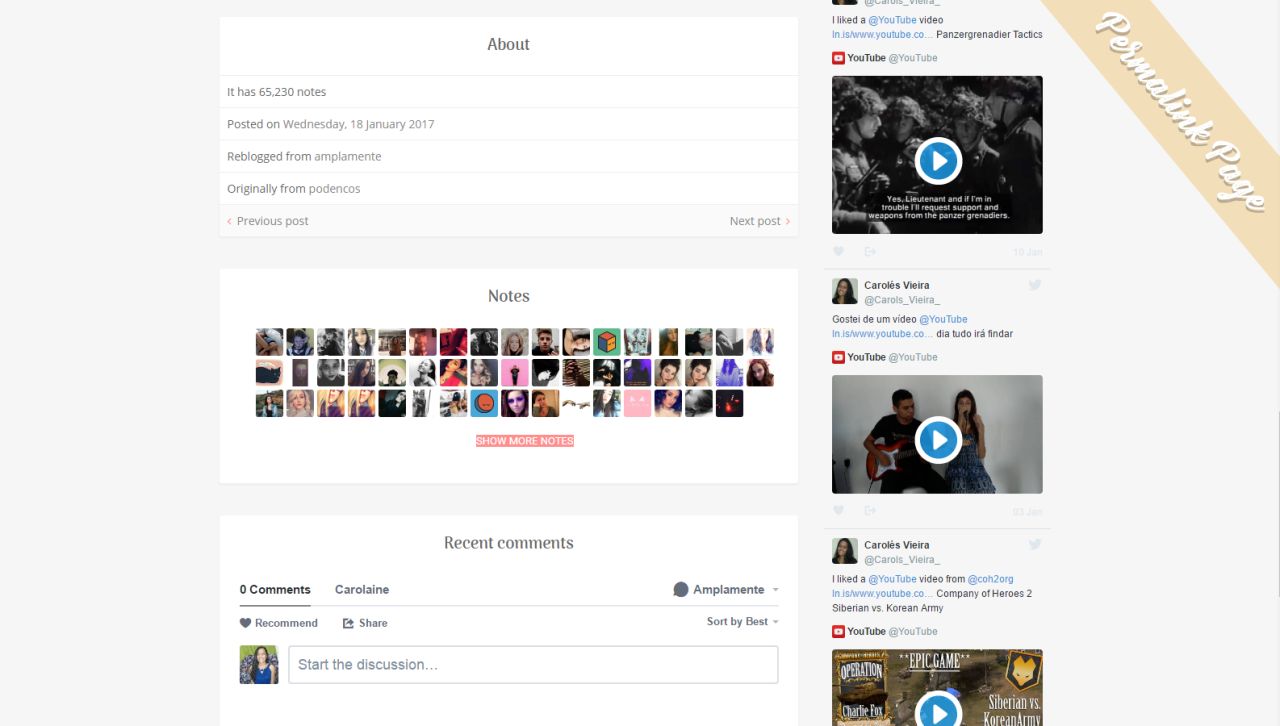Open the podencos original source link
The height and width of the screenshot is (726, 1280).
tap(335, 189)
